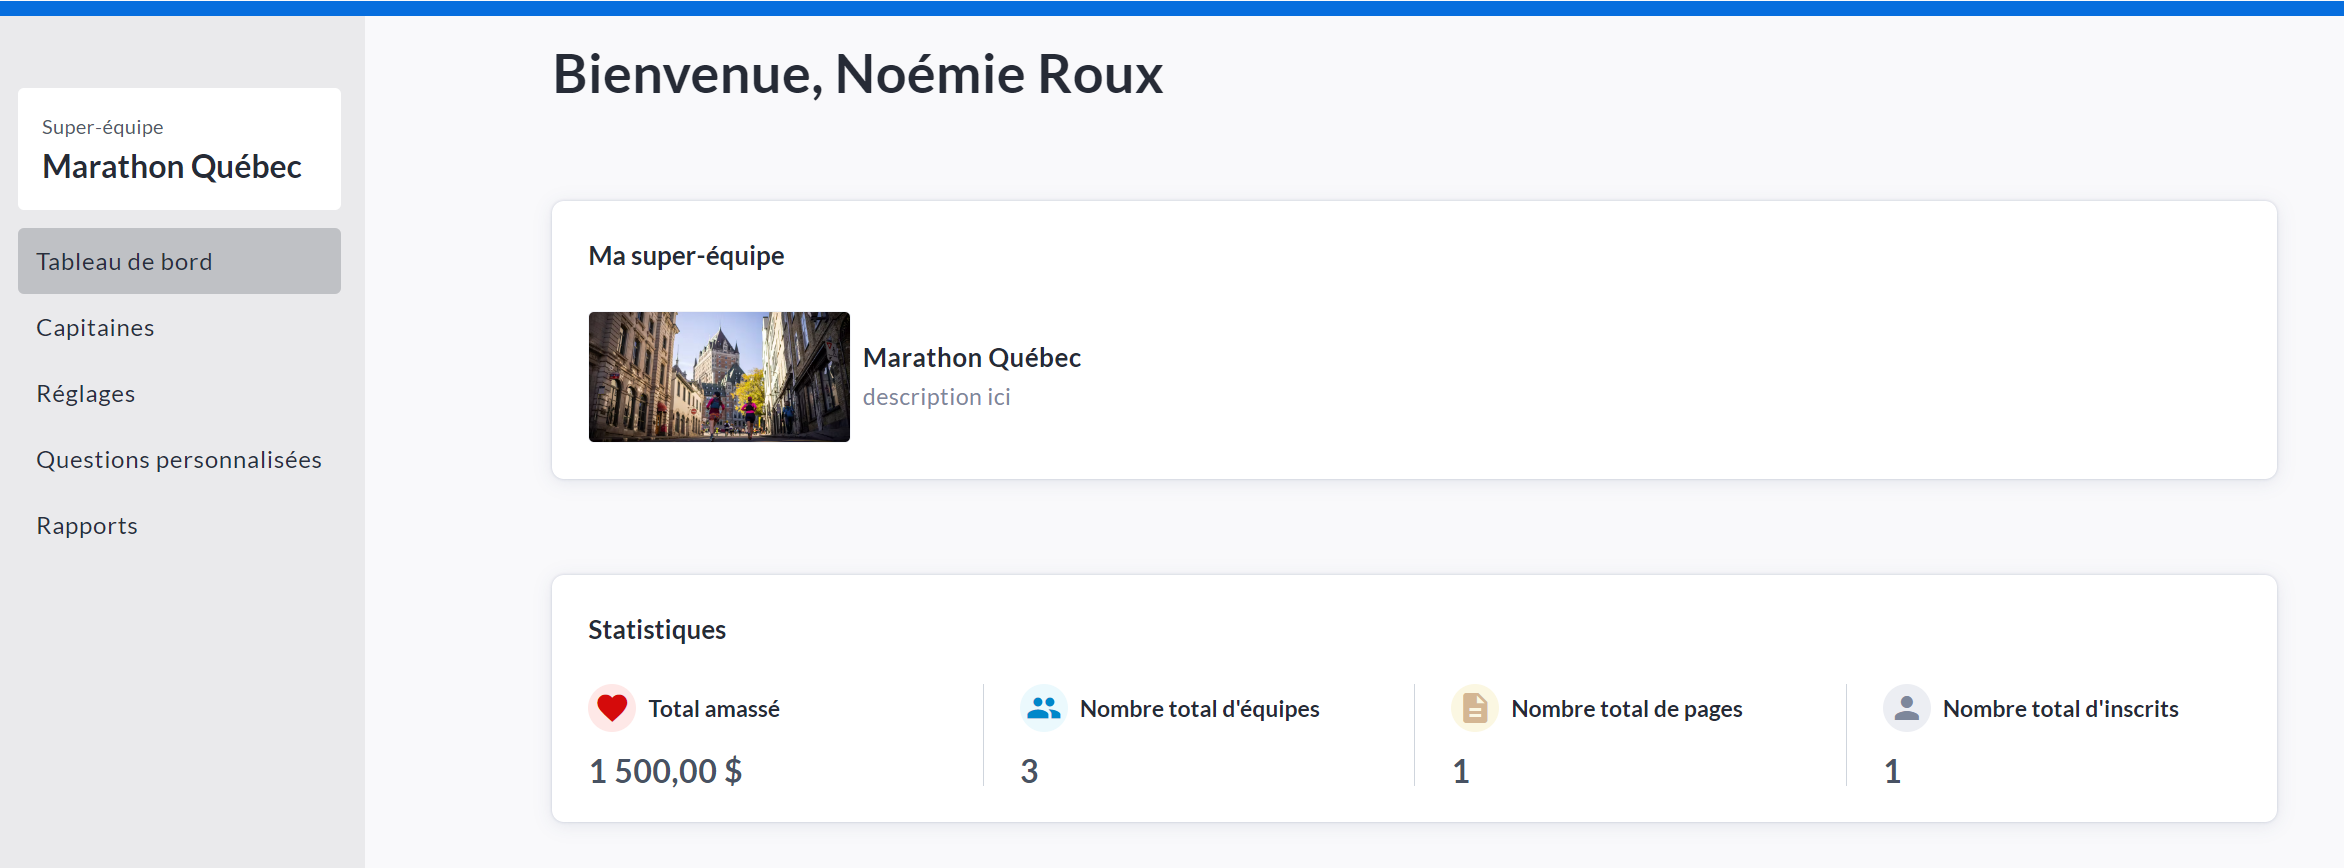This screenshot has height=868, width=2344.
Task: Click the grey person icon for inscrits
Action: tap(1906, 708)
